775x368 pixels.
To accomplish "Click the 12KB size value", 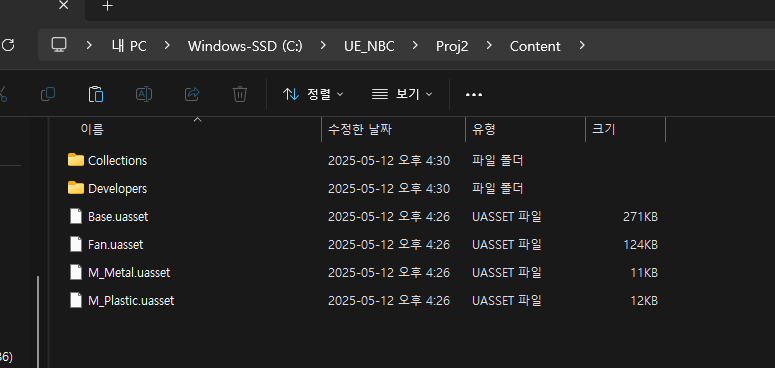I will click(x=644, y=301).
